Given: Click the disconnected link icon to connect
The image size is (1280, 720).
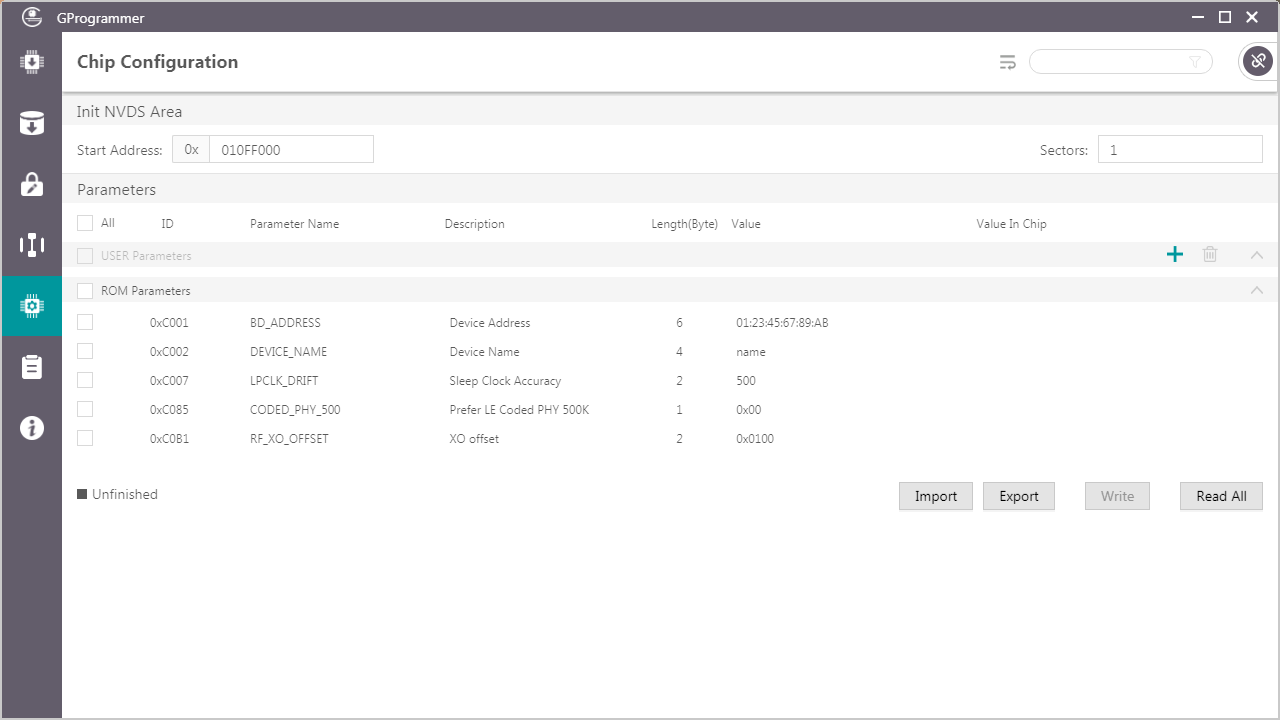Looking at the screenshot, I should (1257, 62).
